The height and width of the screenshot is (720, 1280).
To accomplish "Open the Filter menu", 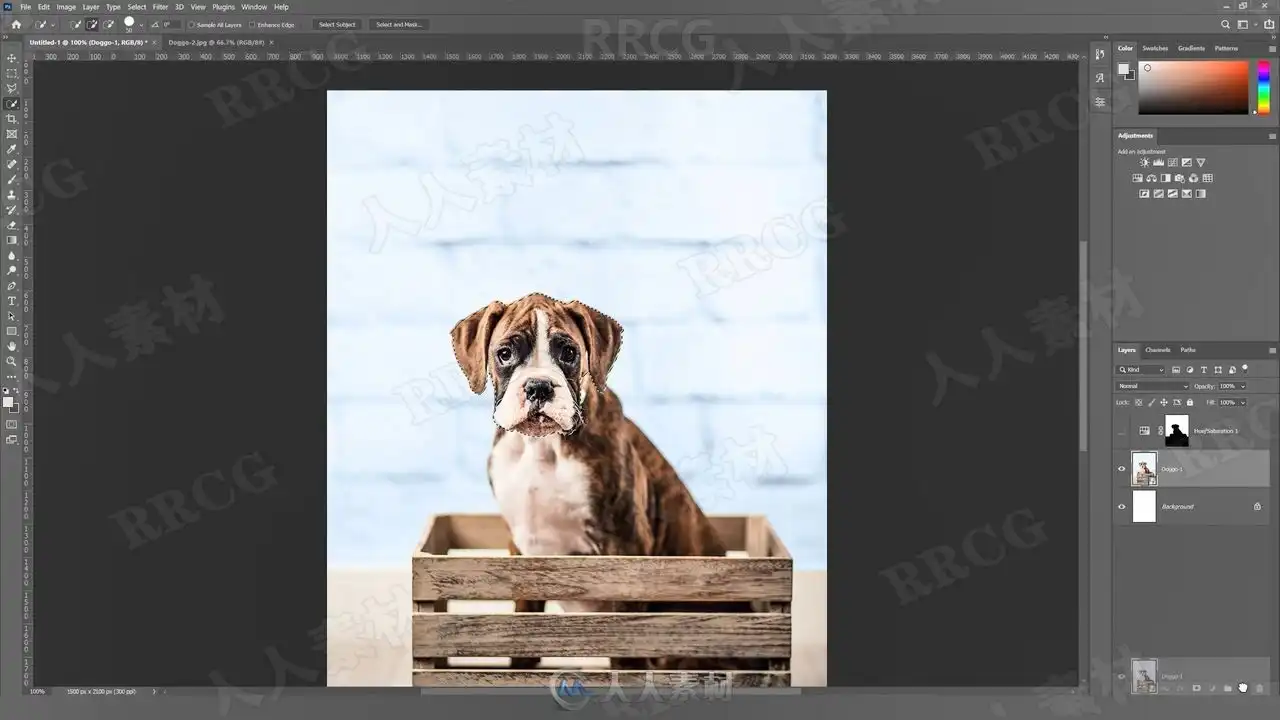I will pyautogui.click(x=160, y=7).
